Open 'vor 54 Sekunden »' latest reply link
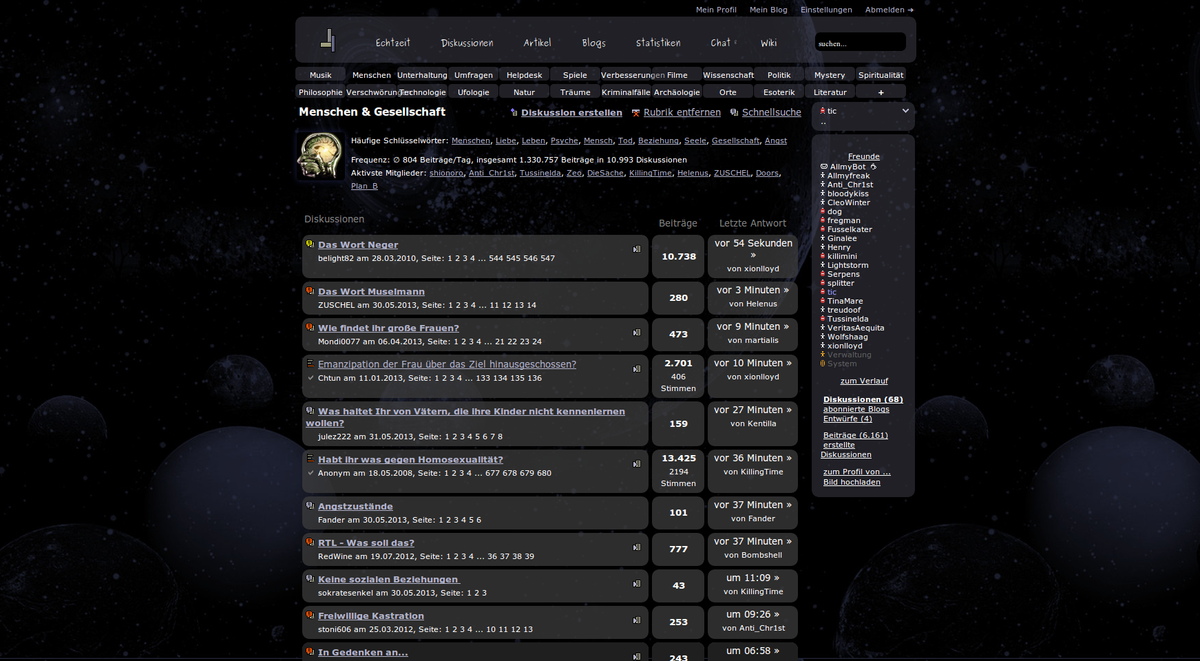The height and width of the screenshot is (661, 1200). coord(753,249)
